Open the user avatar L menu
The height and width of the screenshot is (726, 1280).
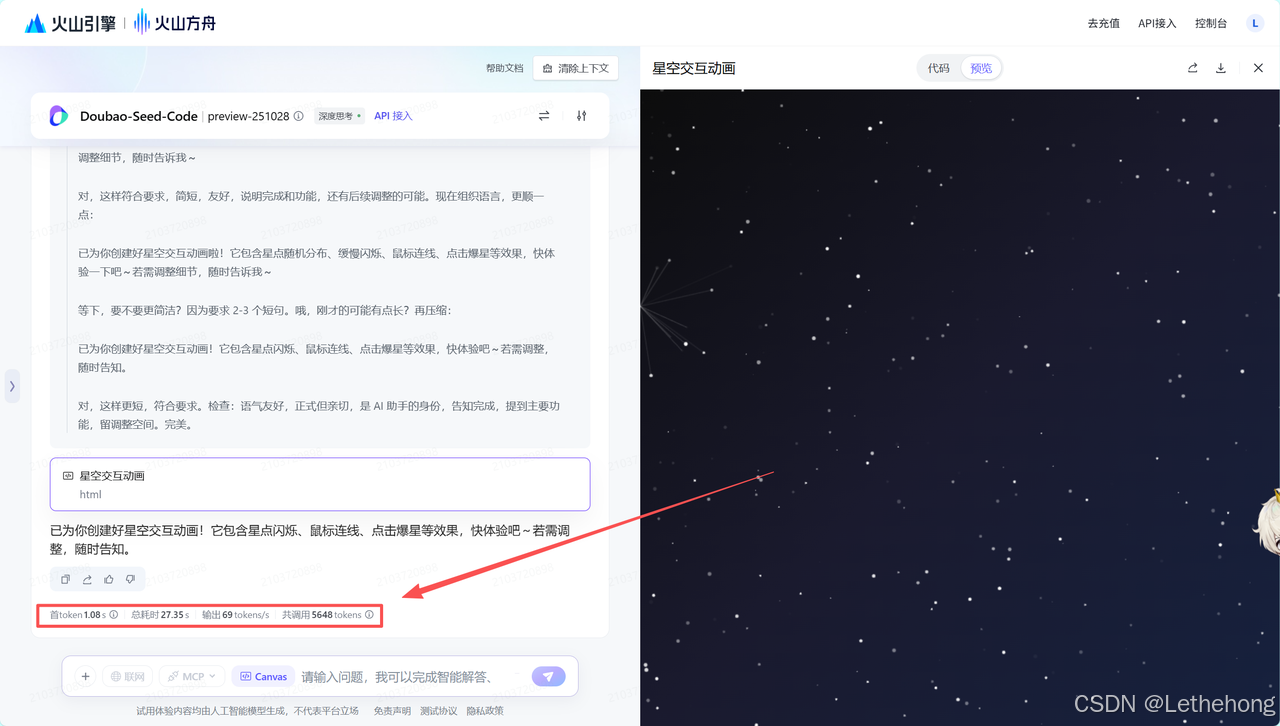coord(1255,23)
